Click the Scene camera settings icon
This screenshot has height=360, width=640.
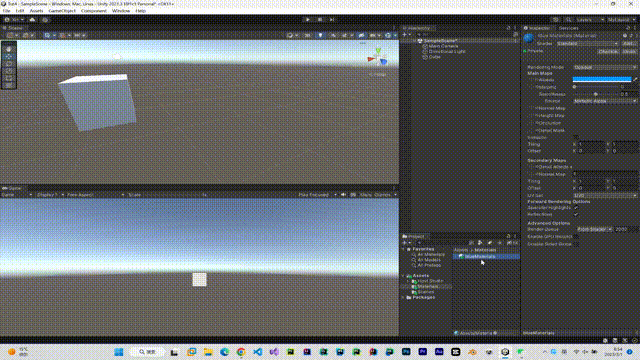tap(373, 36)
